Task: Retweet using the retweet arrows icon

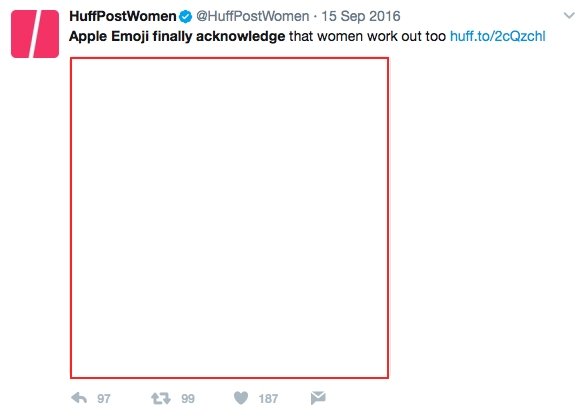Action: tap(161, 398)
